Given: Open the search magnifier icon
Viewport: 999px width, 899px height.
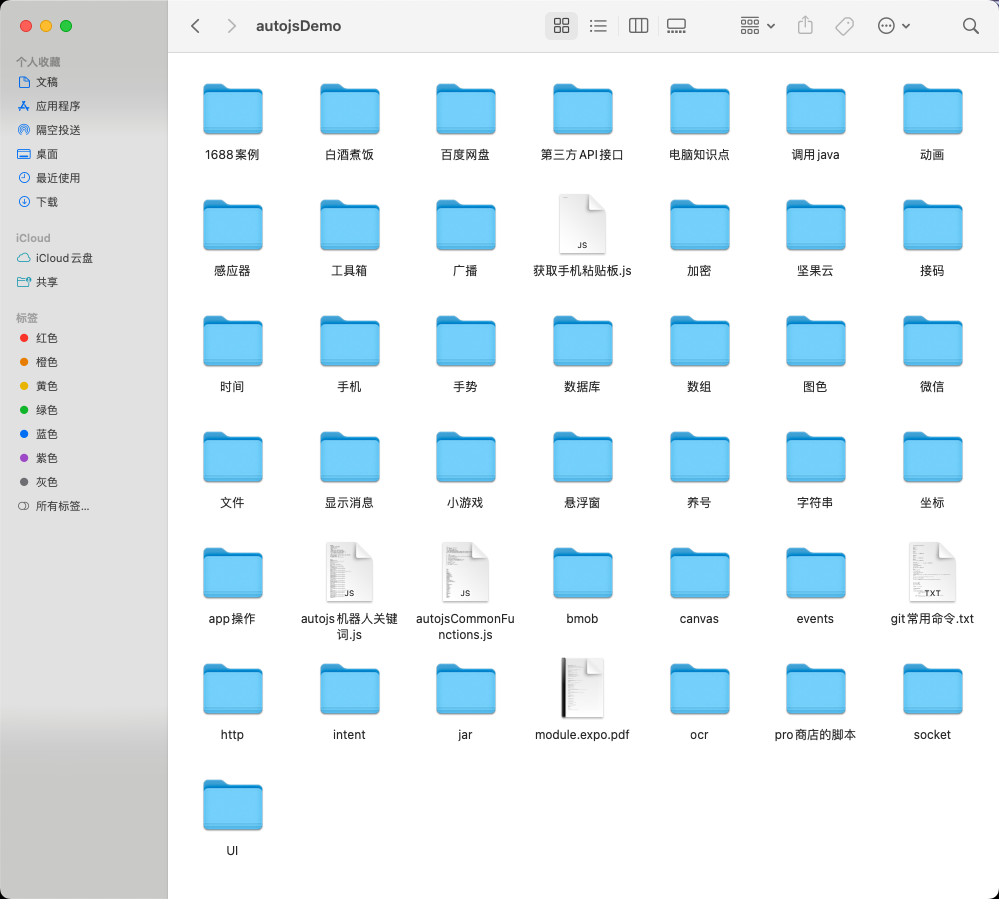Looking at the screenshot, I should click(970, 26).
